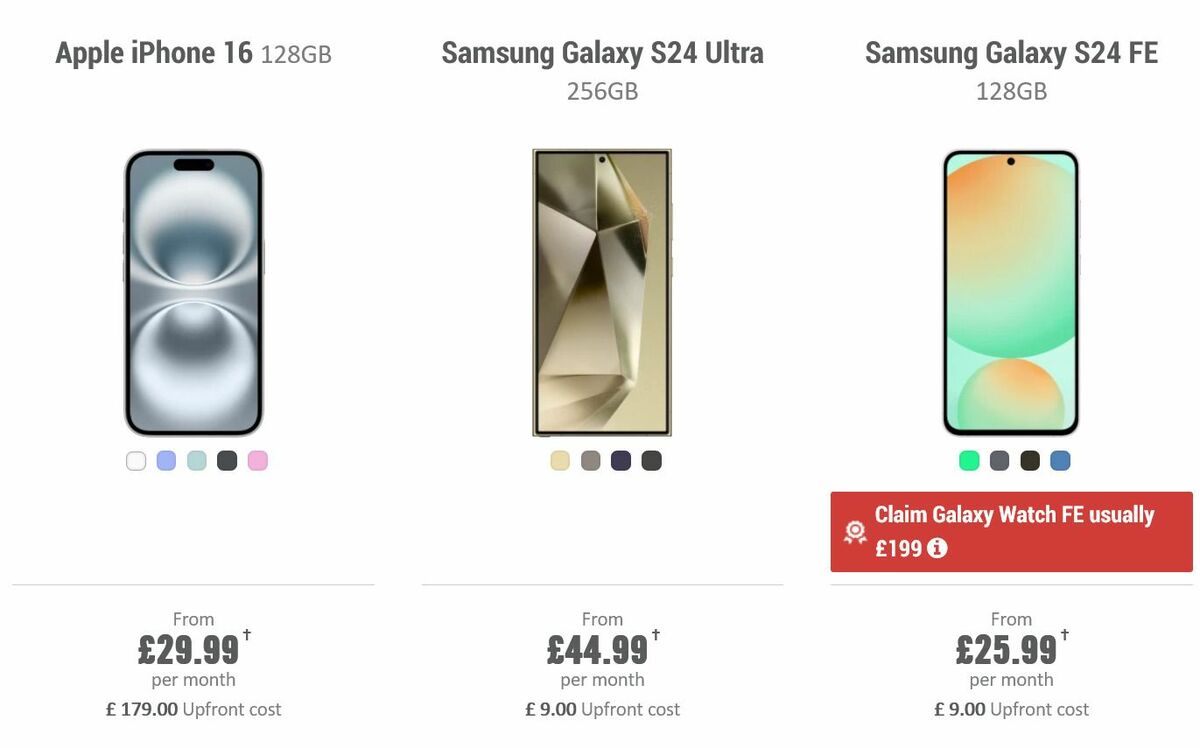The width and height of the screenshot is (1200, 748).
Task: Select the cream color swatch for Galaxy S24 Ultra
Action: point(560,461)
